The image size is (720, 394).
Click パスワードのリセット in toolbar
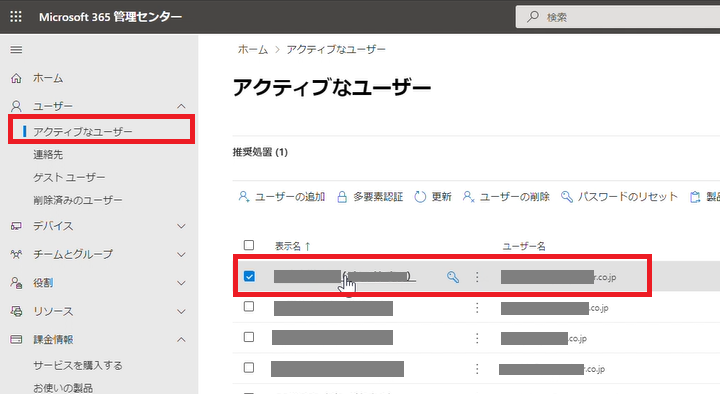point(619,197)
